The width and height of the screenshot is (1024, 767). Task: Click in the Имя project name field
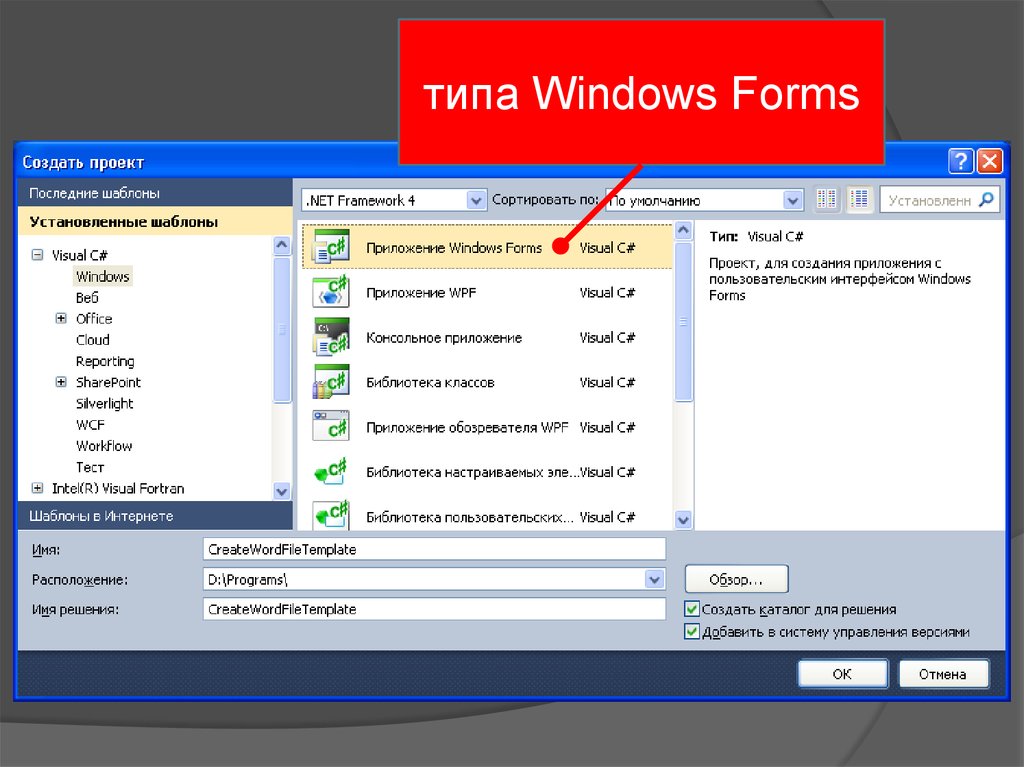(433, 549)
